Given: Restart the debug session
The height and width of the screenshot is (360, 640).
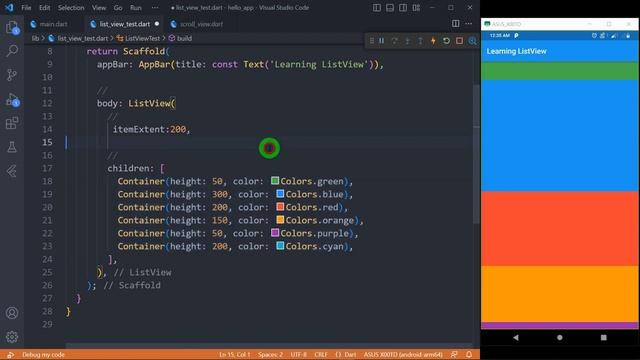Looking at the screenshot, I should click(446, 41).
